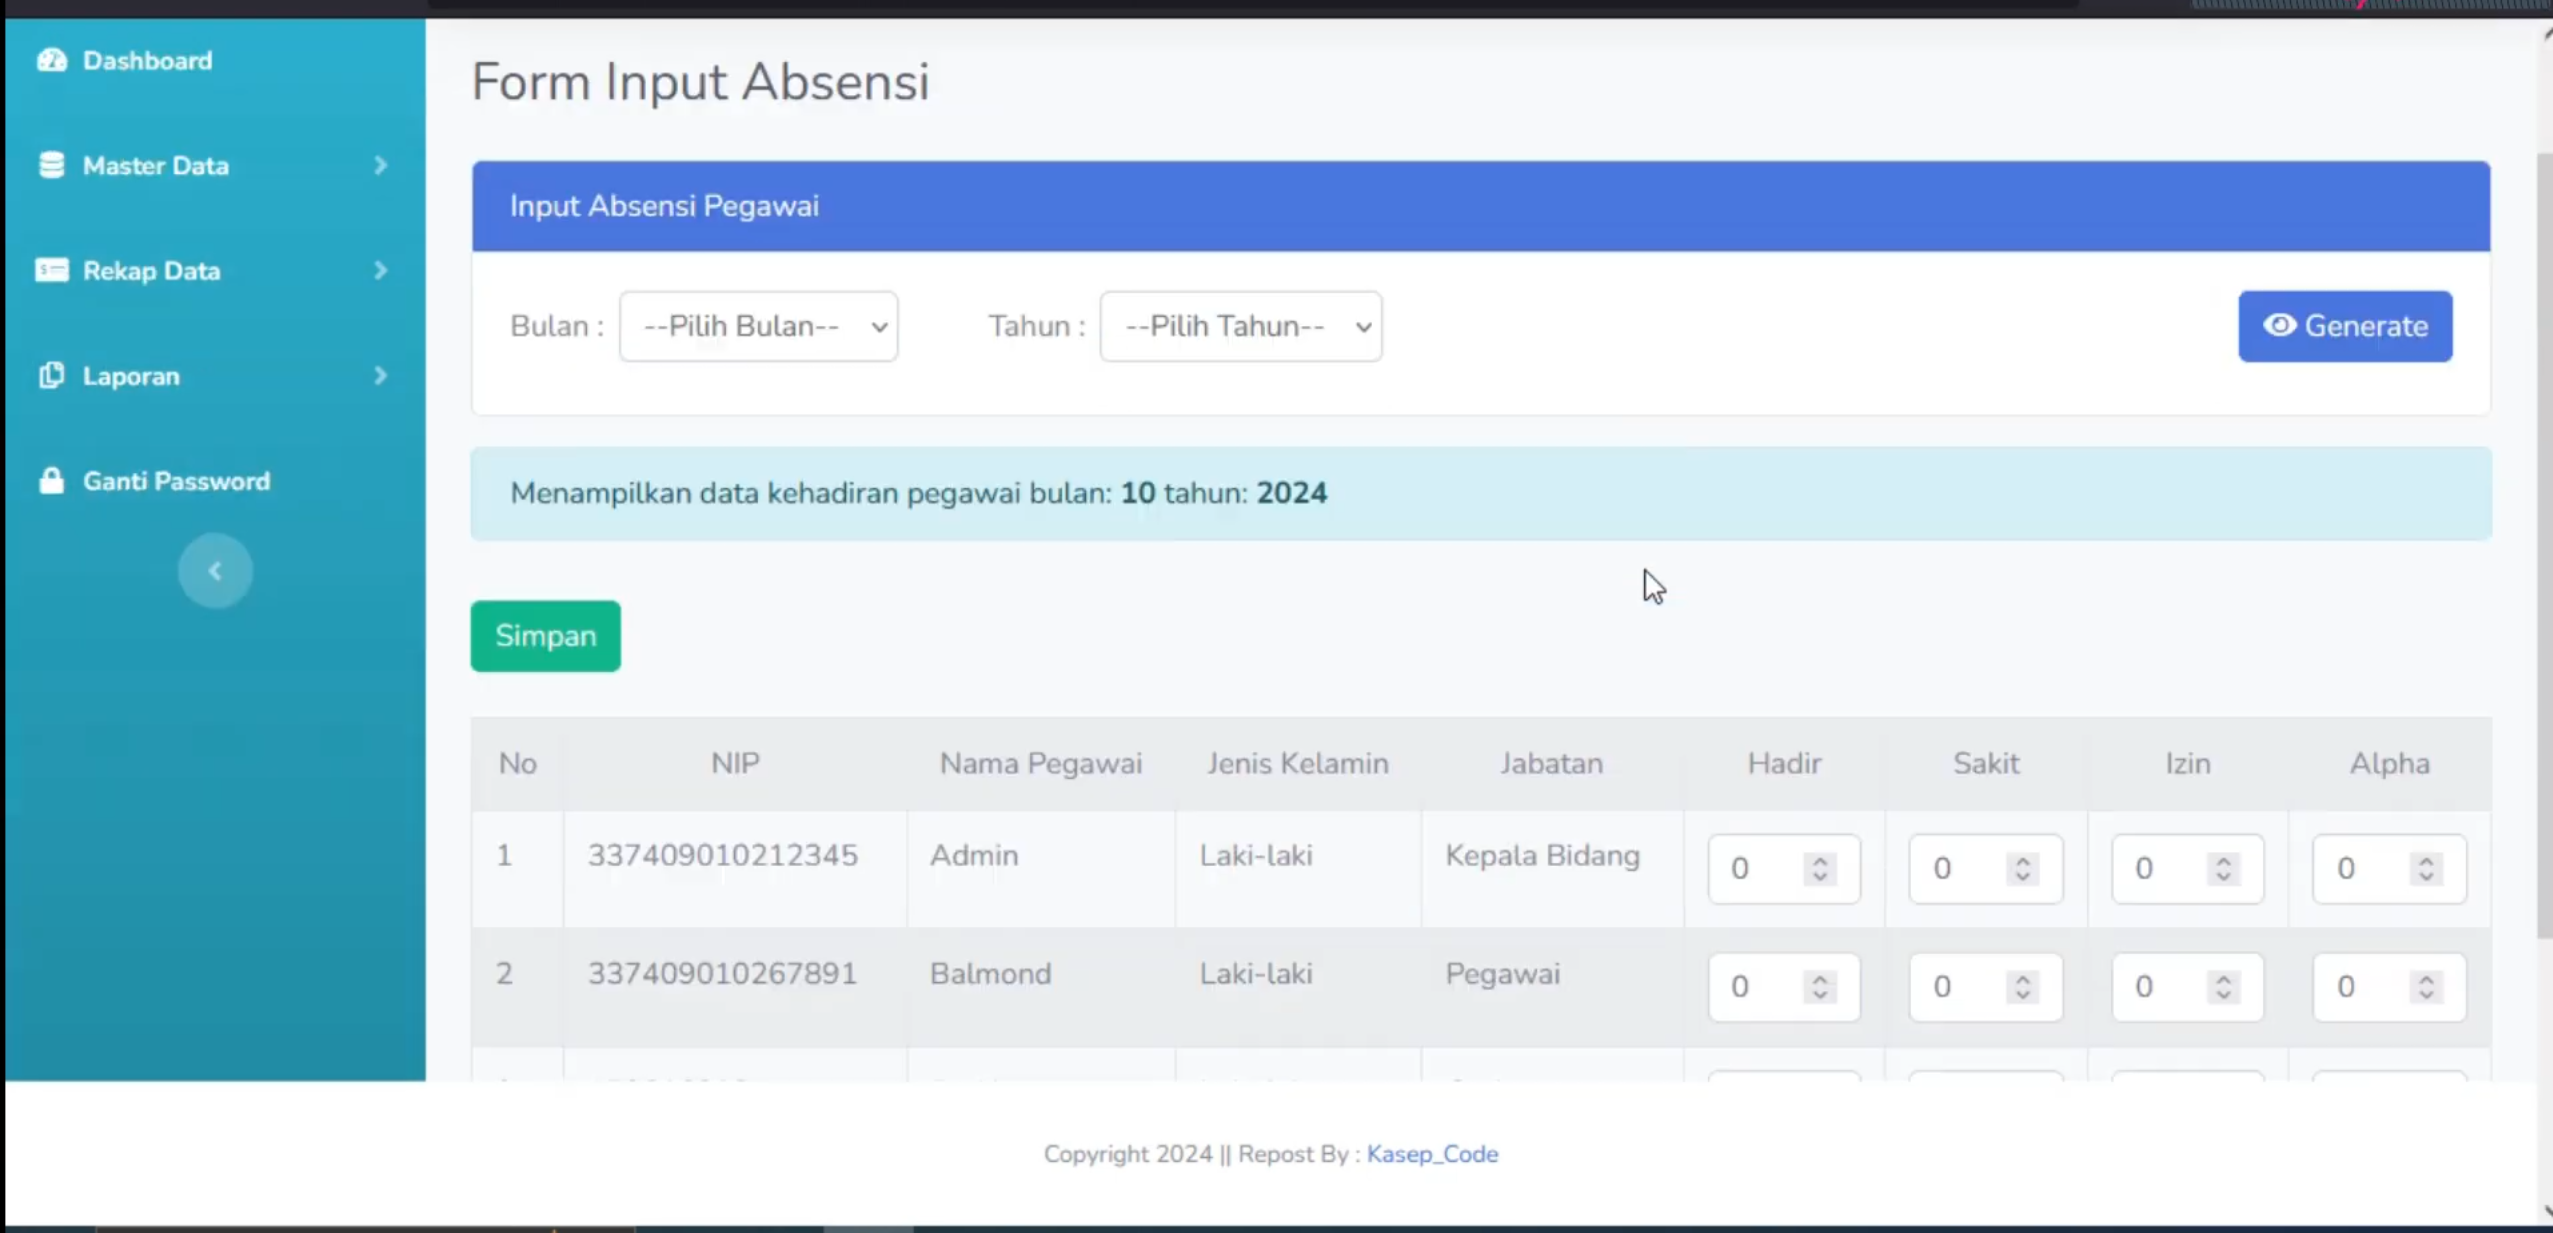Click the Laporan documents icon
Image resolution: width=2553 pixels, height=1233 pixels.
[52, 375]
